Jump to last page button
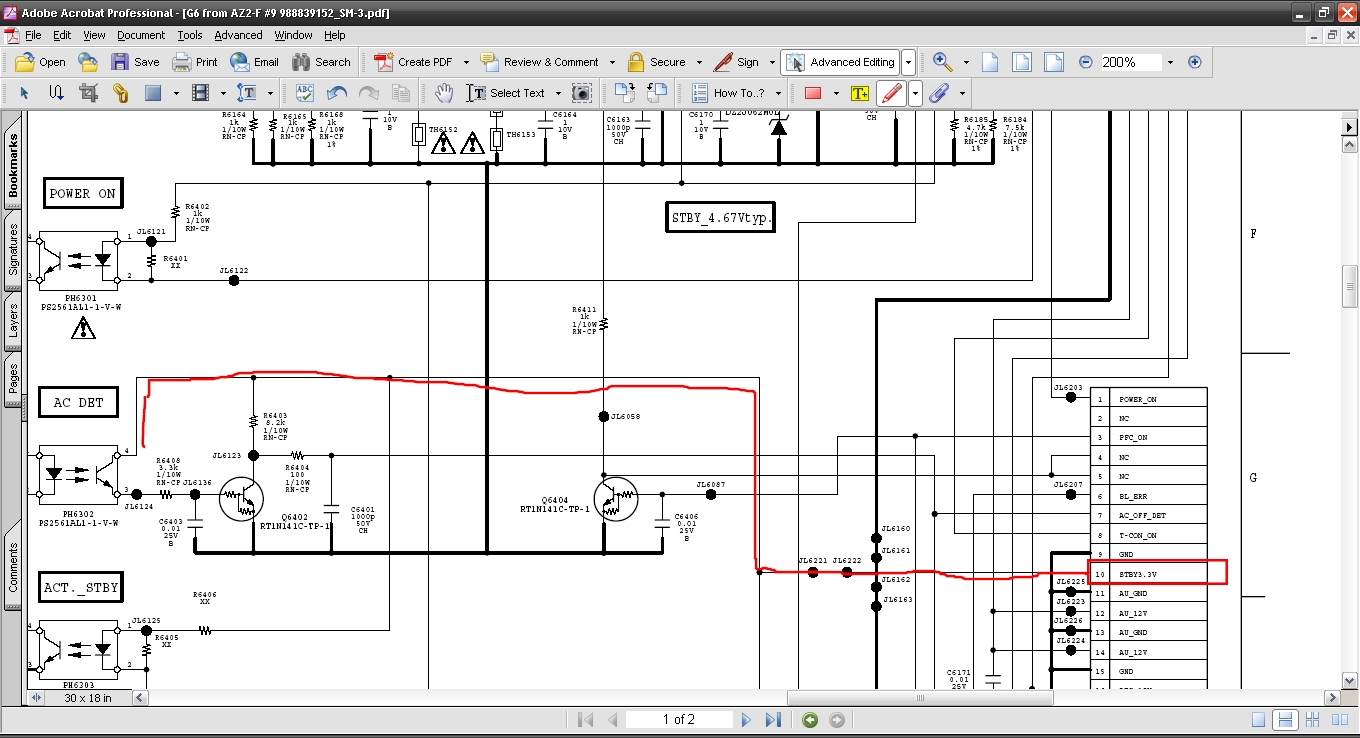The image size is (1360, 738). click(773, 720)
